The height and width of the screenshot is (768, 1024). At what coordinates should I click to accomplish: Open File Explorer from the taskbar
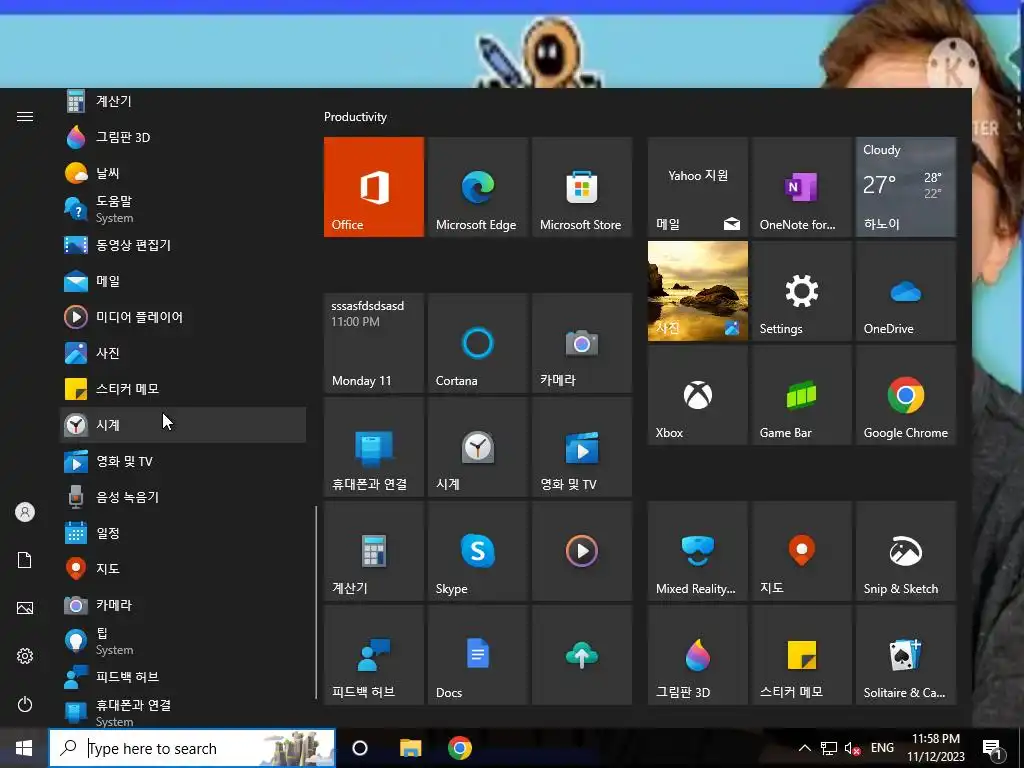(x=410, y=748)
